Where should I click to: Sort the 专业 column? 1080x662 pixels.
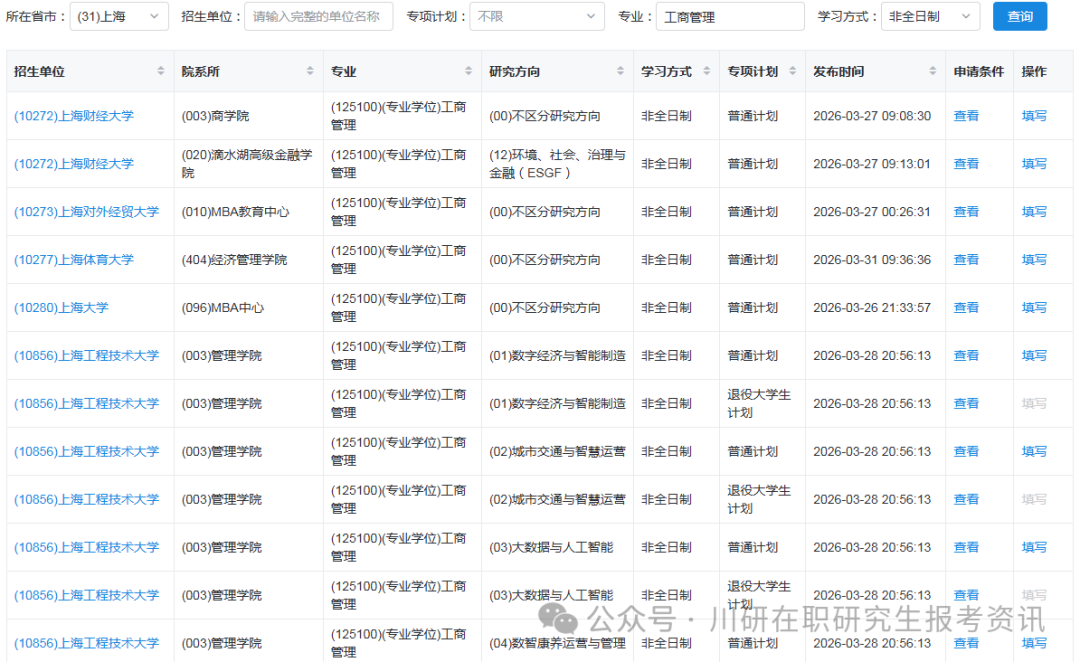coord(468,71)
